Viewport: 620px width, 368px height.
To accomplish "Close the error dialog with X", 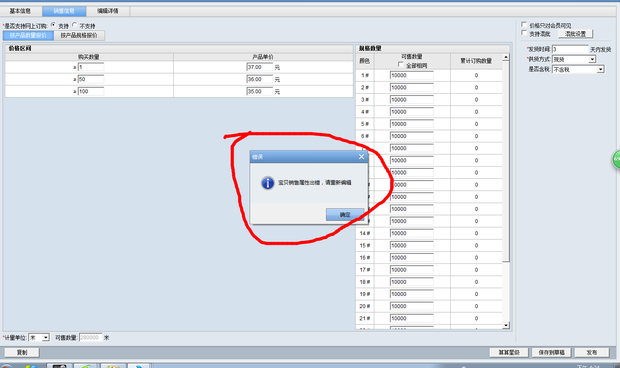I will tap(361, 157).
